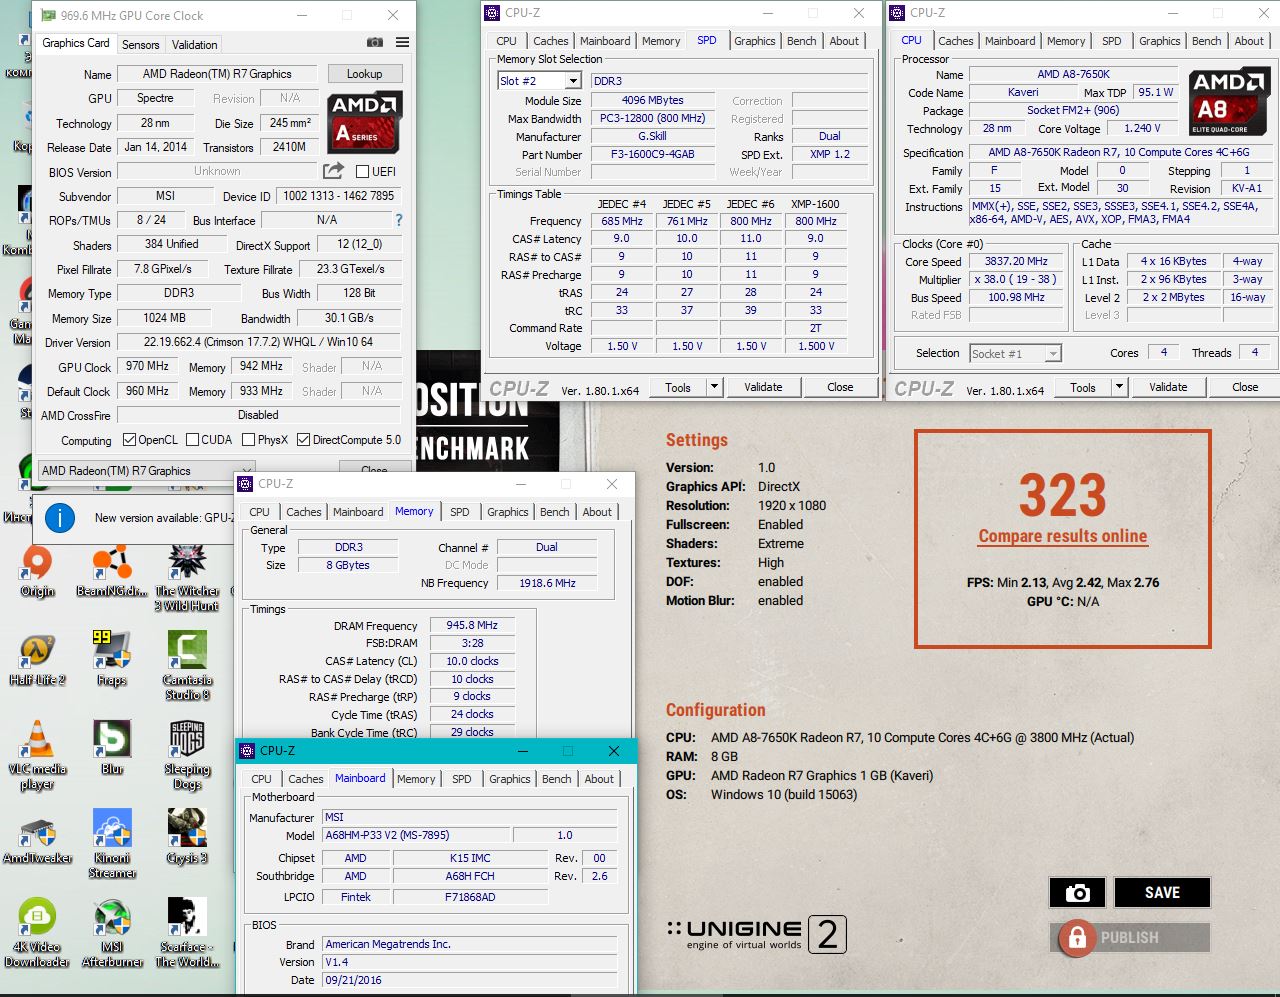Click the CPU-Z SPD window title icon
The width and height of the screenshot is (1280, 997).
[491, 13]
